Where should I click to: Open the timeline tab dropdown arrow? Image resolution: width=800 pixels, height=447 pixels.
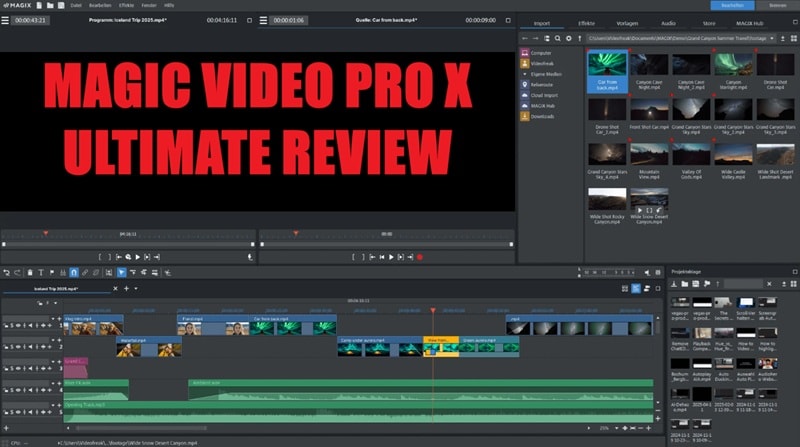pos(136,289)
